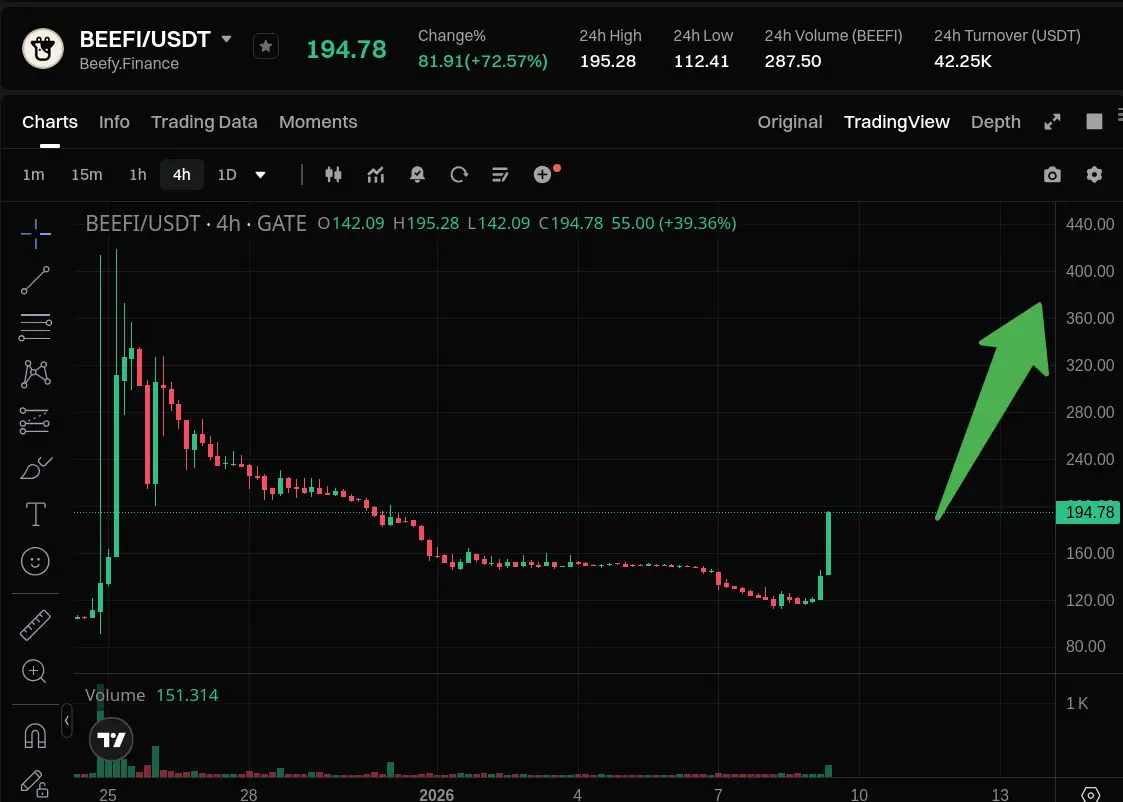The image size is (1123, 802).
Task: Switch to the Charts tab
Action: [49, 122]
